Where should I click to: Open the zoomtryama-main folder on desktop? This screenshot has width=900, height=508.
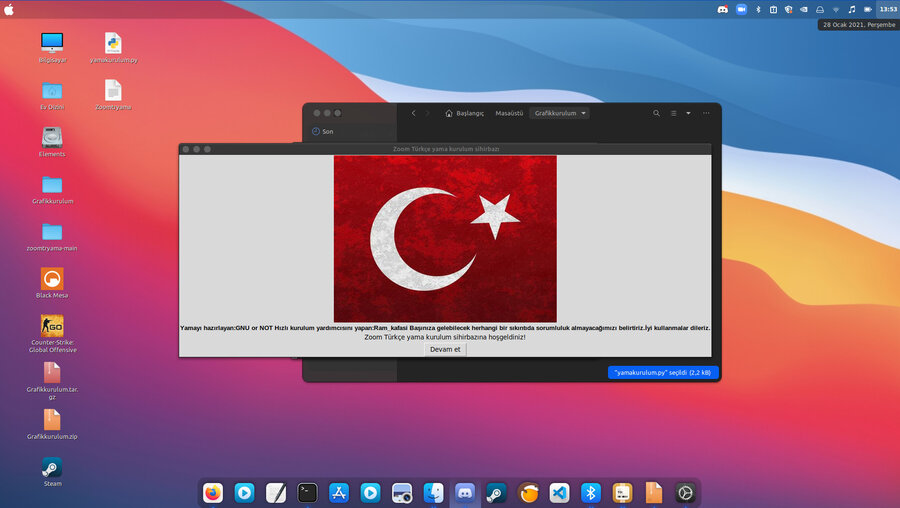coord(52,236)
